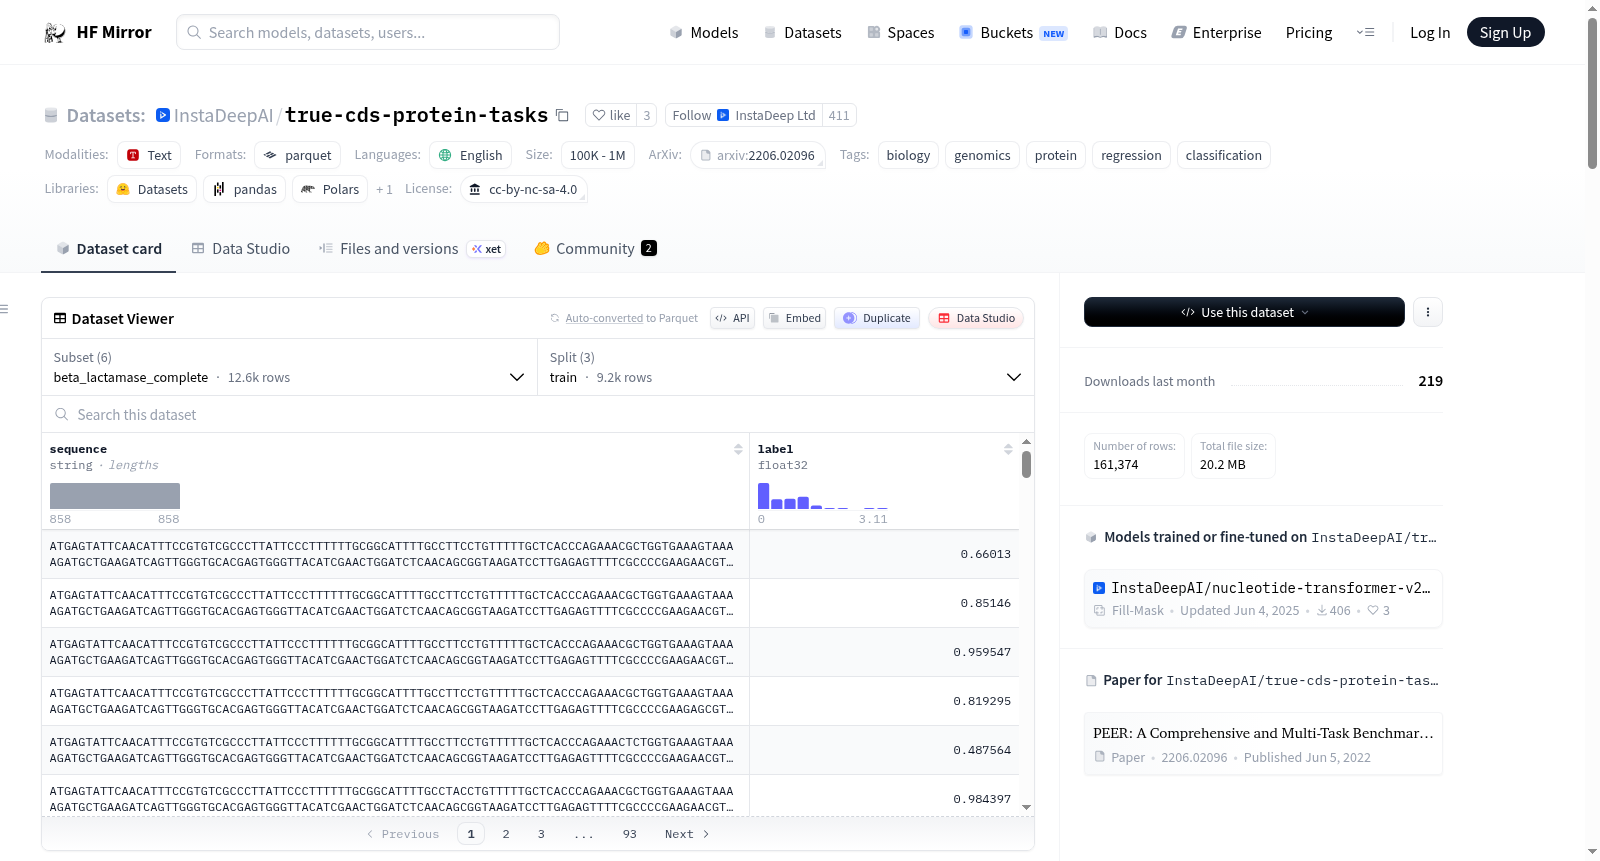
Task: Open Buckets in top navigation
Action: 1013,33
